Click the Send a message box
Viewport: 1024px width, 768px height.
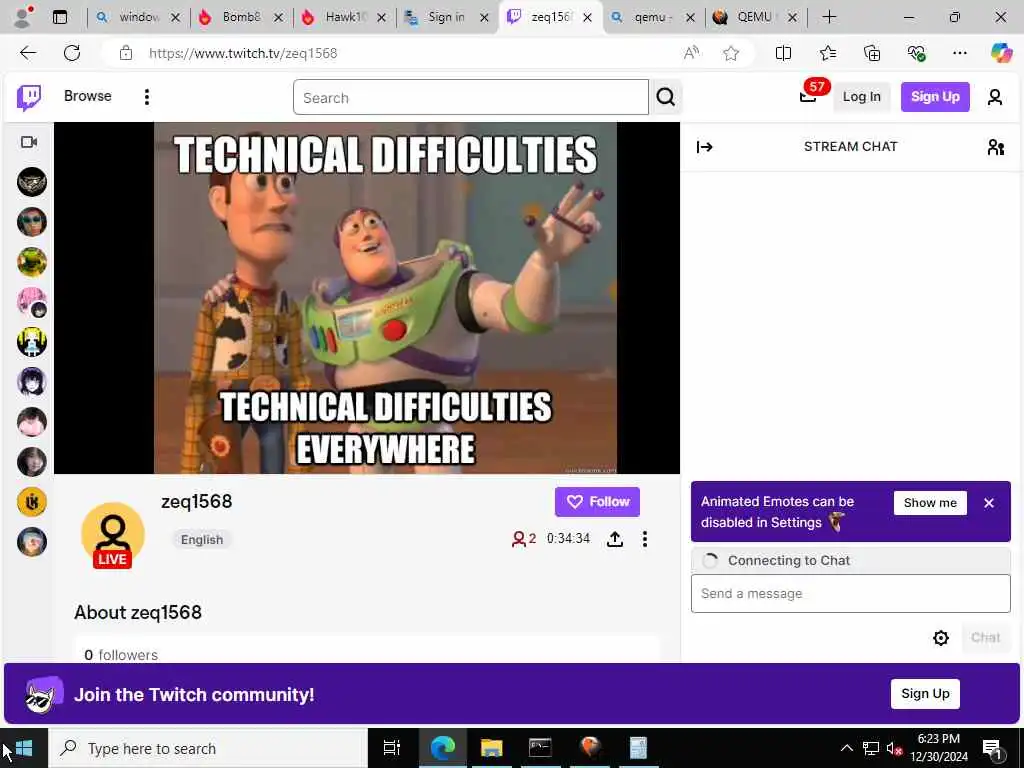[850, 594]
